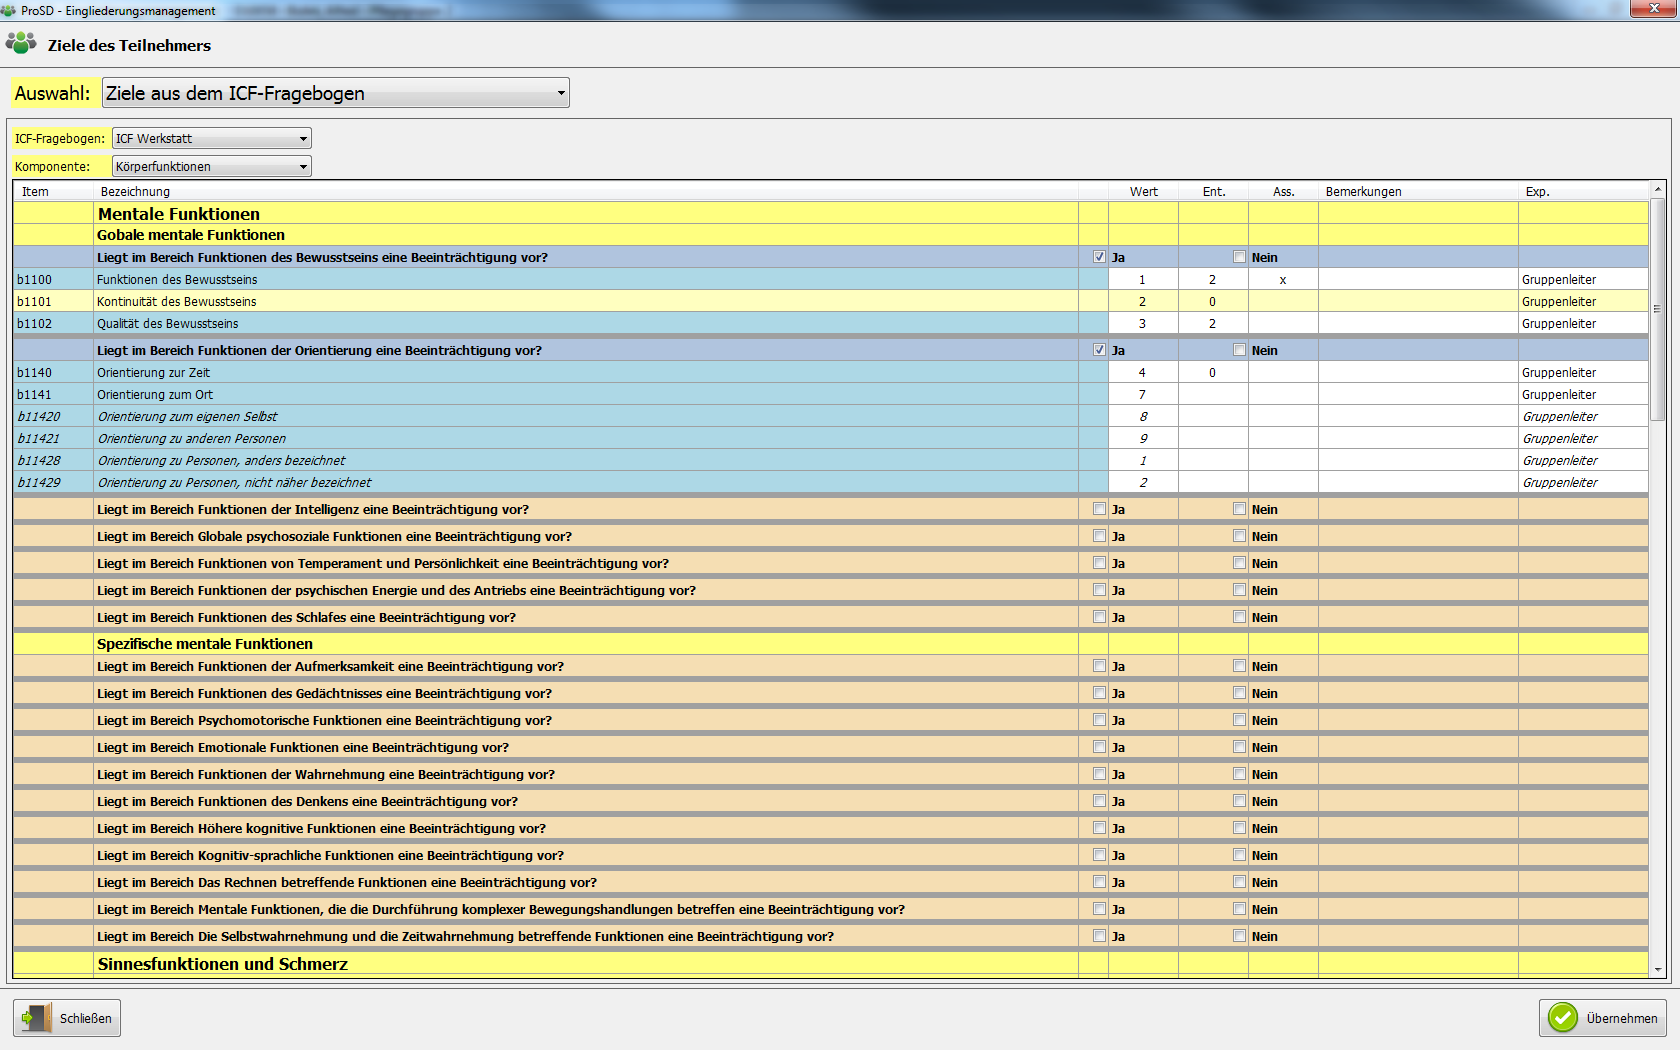The image size is (1680, 1050).
Task: Click the green people icon beside the title
Action: [21, 43]
